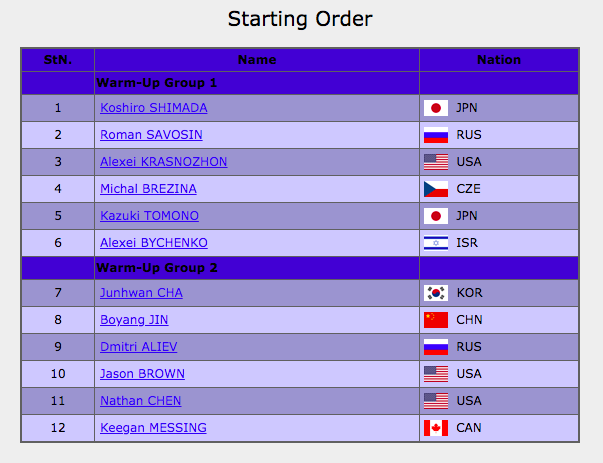The image size is (603, 463).
Task: Click the Canada flag icon
Action: pos(436,428)
